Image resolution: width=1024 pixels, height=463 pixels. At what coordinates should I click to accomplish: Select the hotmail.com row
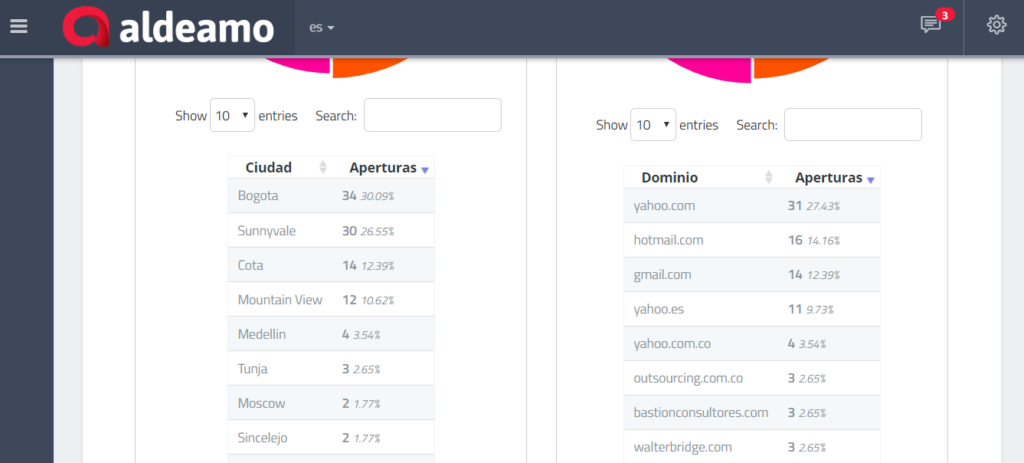point(751,240)
